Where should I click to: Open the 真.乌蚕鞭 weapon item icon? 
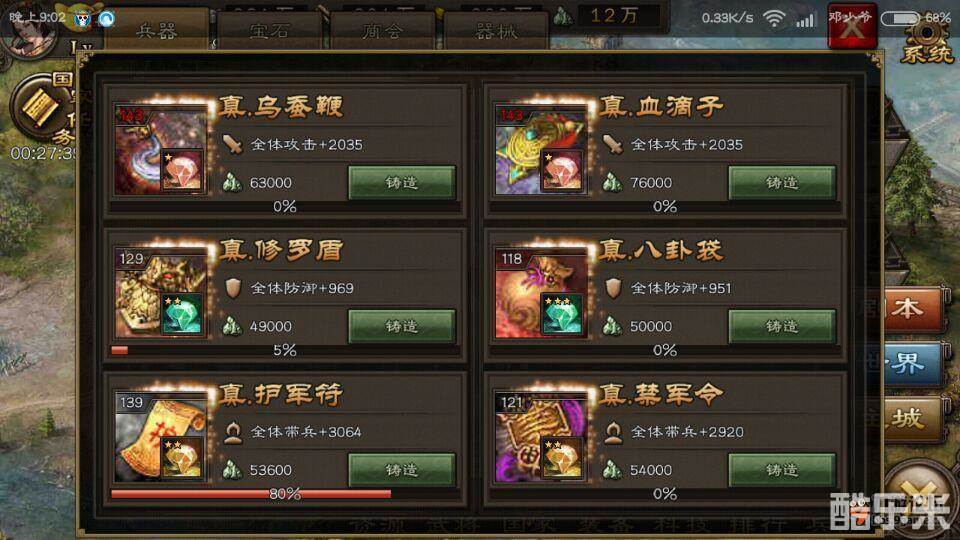[161, 150]
